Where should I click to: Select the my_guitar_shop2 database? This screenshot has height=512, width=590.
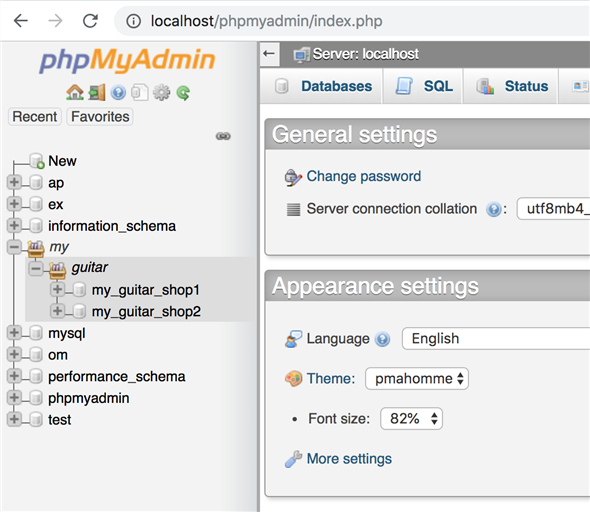[x=146, y=312]
